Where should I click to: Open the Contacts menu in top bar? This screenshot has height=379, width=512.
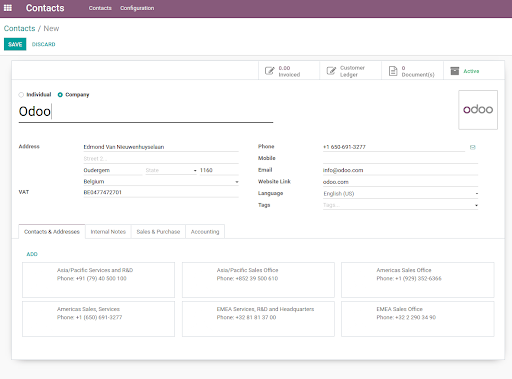[100, 8]
